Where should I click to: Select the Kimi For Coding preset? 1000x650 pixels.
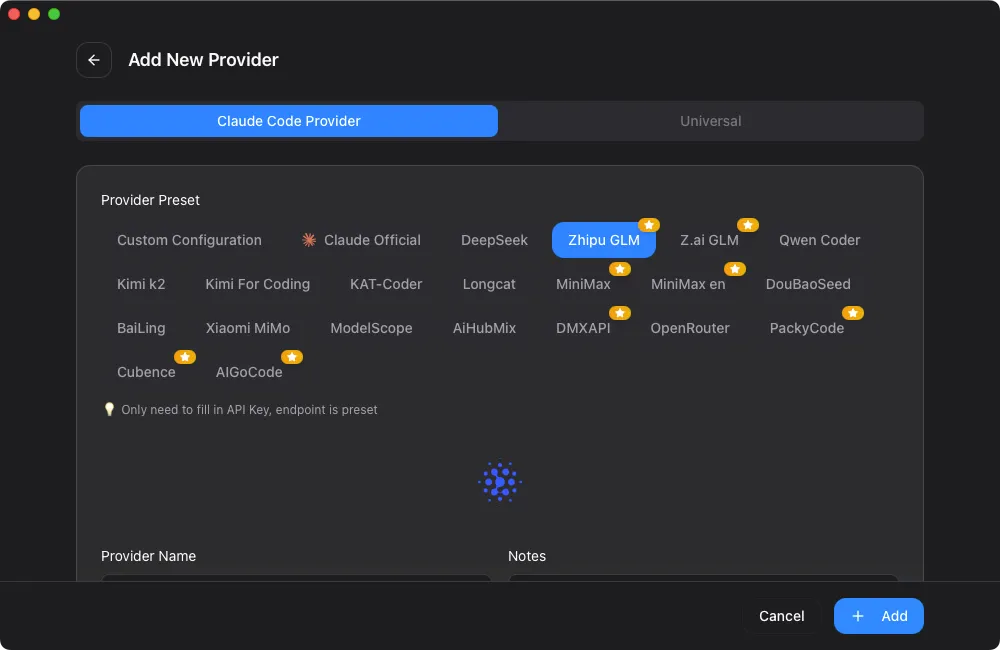(x=257, y=284)
